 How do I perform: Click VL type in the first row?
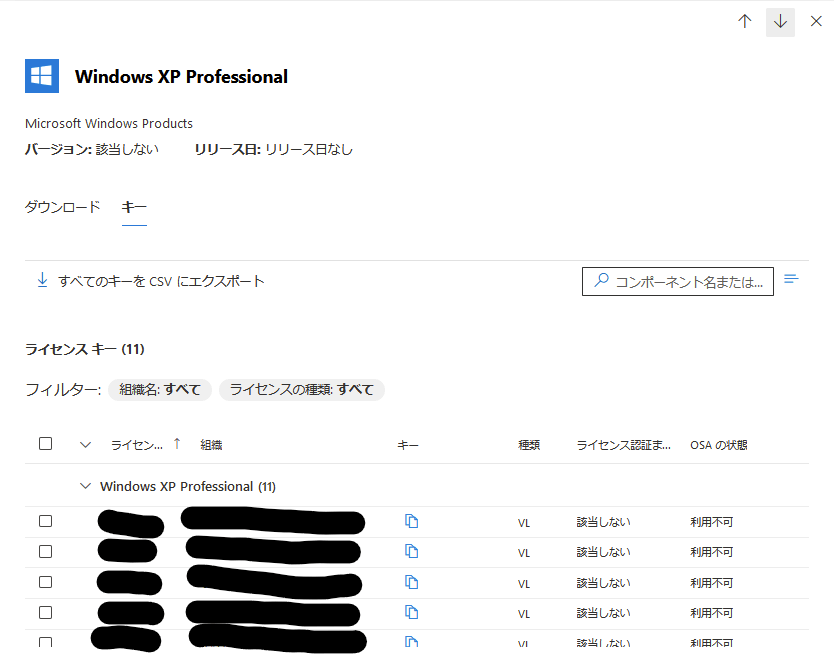[x=524, y=523]
